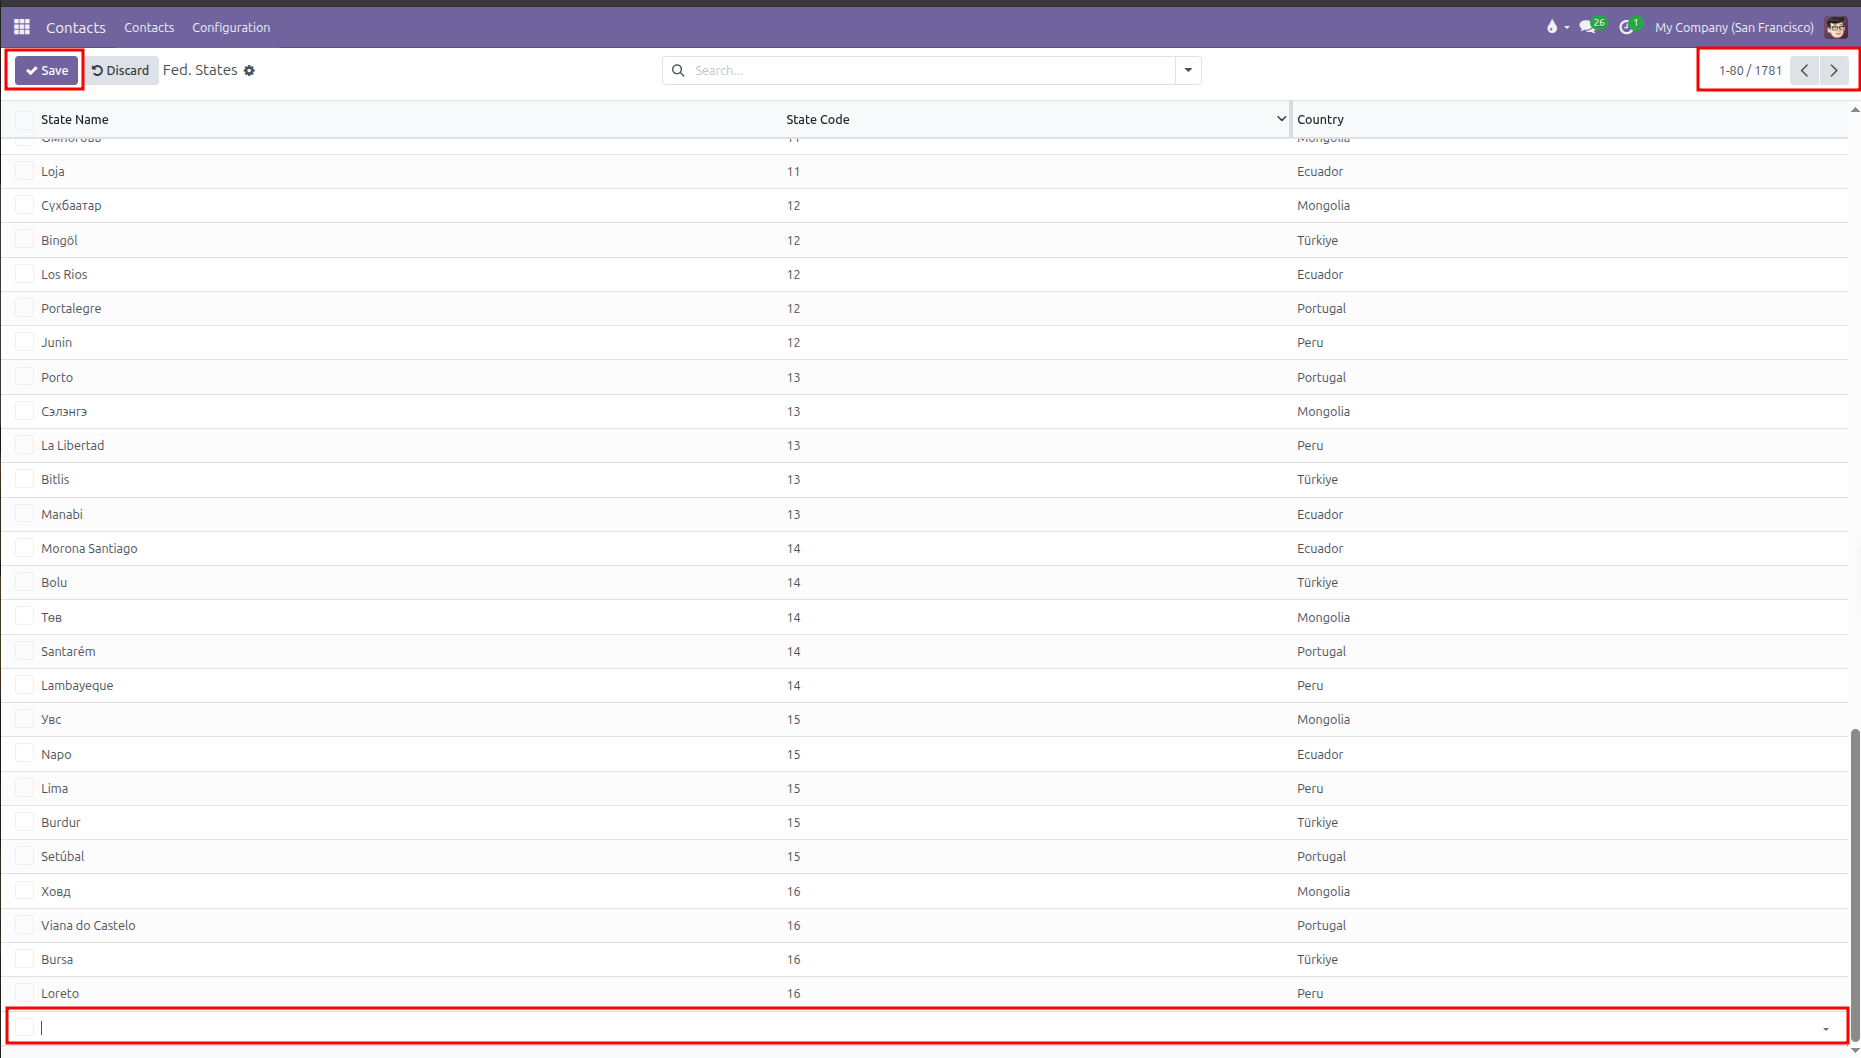
Task: Select the Morona Santiago row checkbox
Action: pyautogui.click(x=24, y=548)
